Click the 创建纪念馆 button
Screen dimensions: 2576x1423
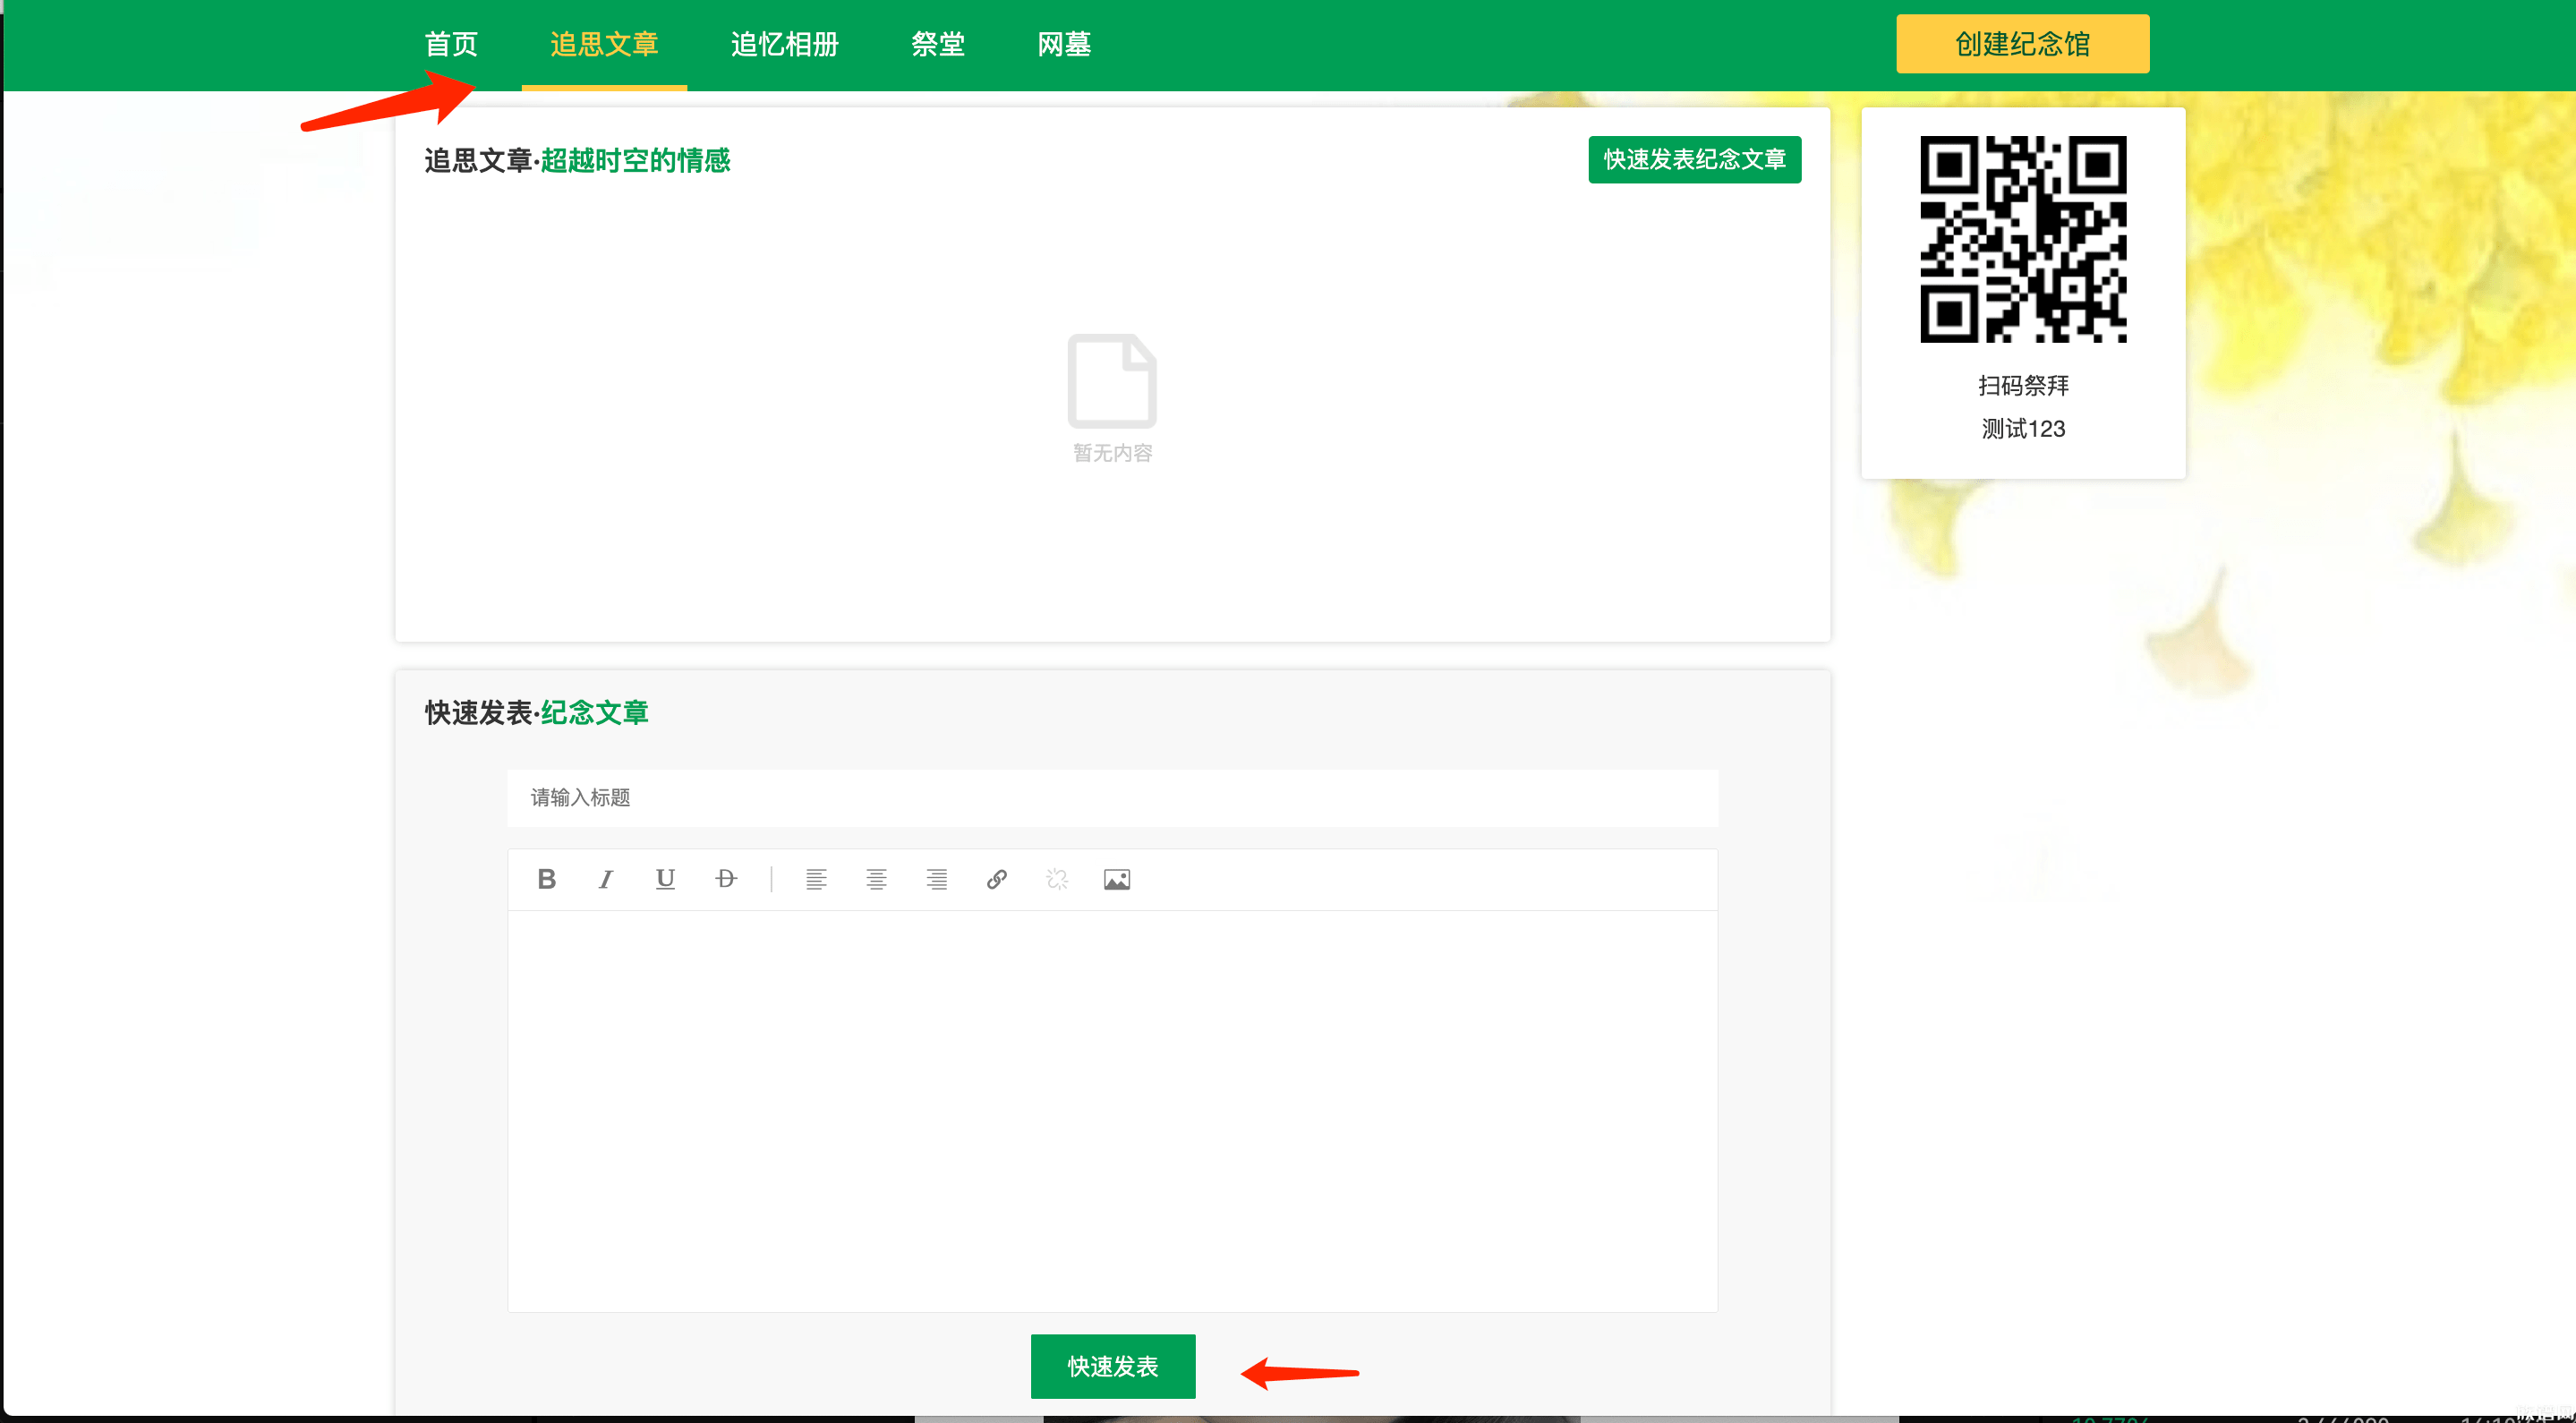point(2022,44)
